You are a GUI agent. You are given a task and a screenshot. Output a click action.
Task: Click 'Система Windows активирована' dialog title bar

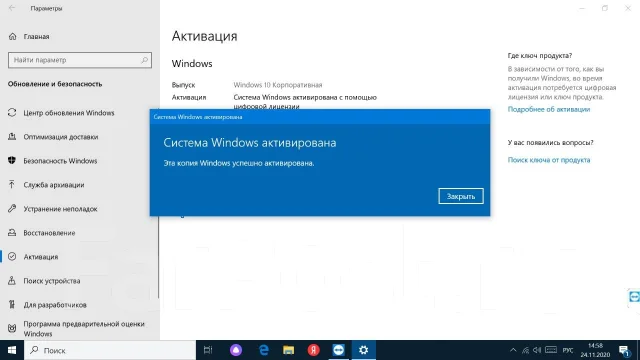pos(320,117)
